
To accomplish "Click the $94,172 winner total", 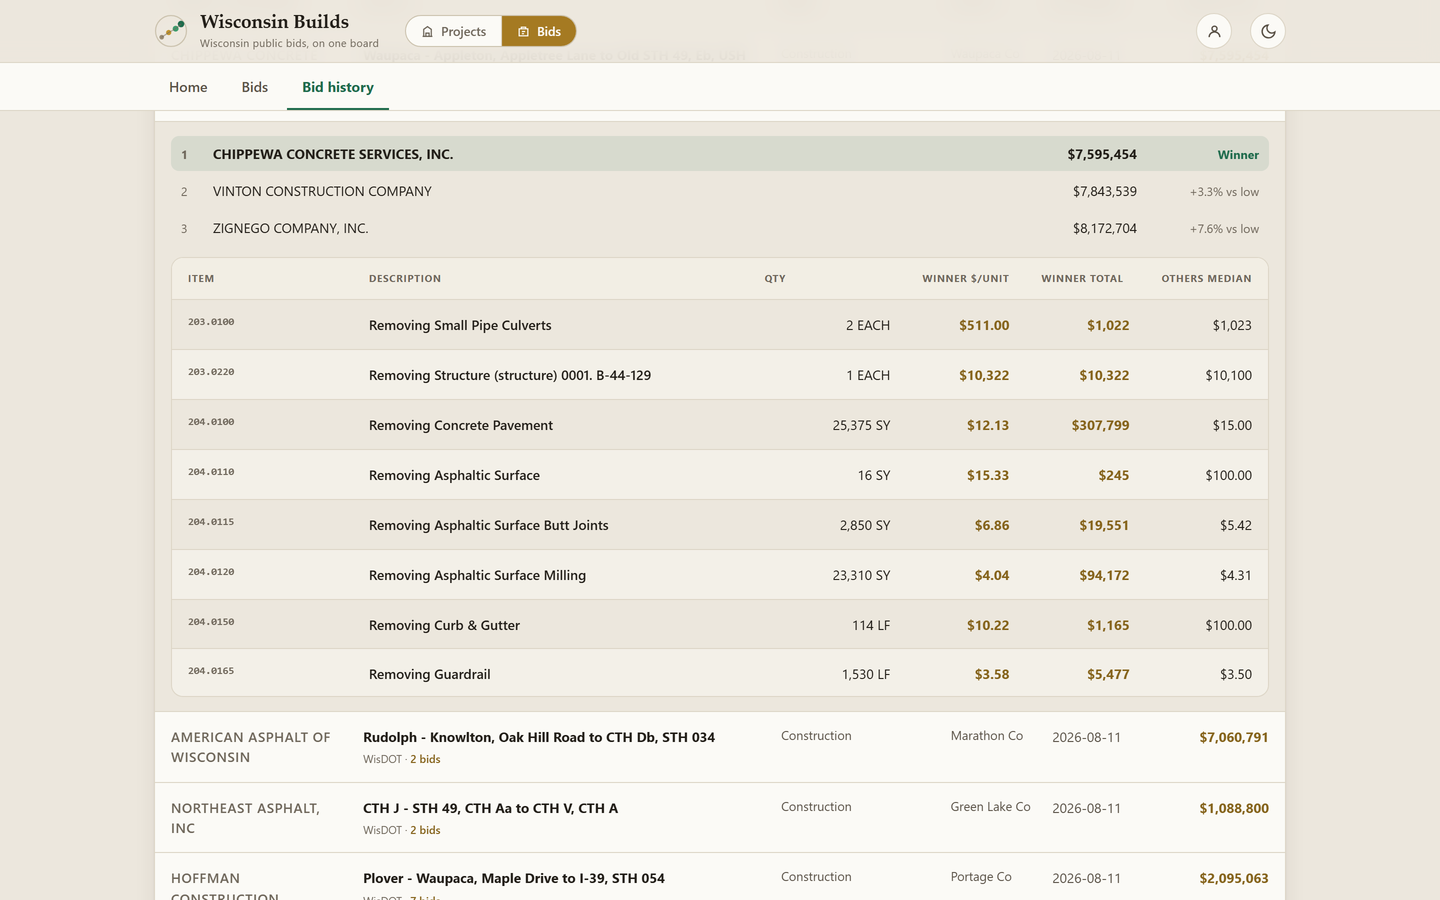I will [x=1104, y=575].
